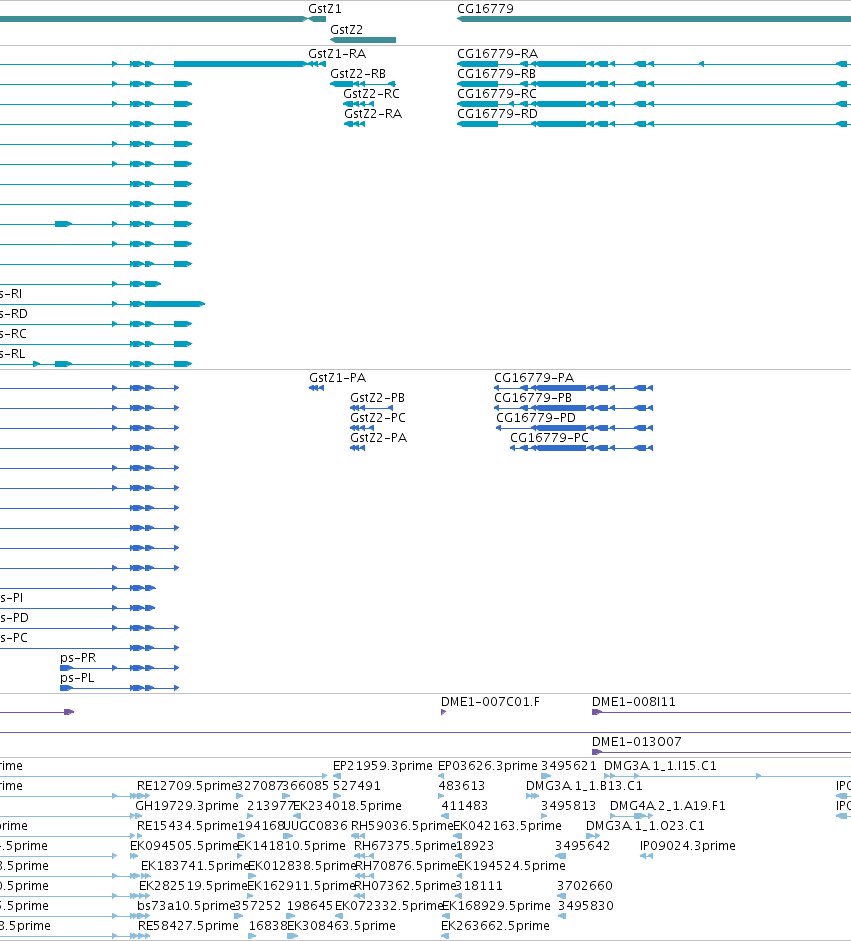Select transcript GstZ2-RC label
This screenshot has height=941, width=851.
(x=371, y=94)
